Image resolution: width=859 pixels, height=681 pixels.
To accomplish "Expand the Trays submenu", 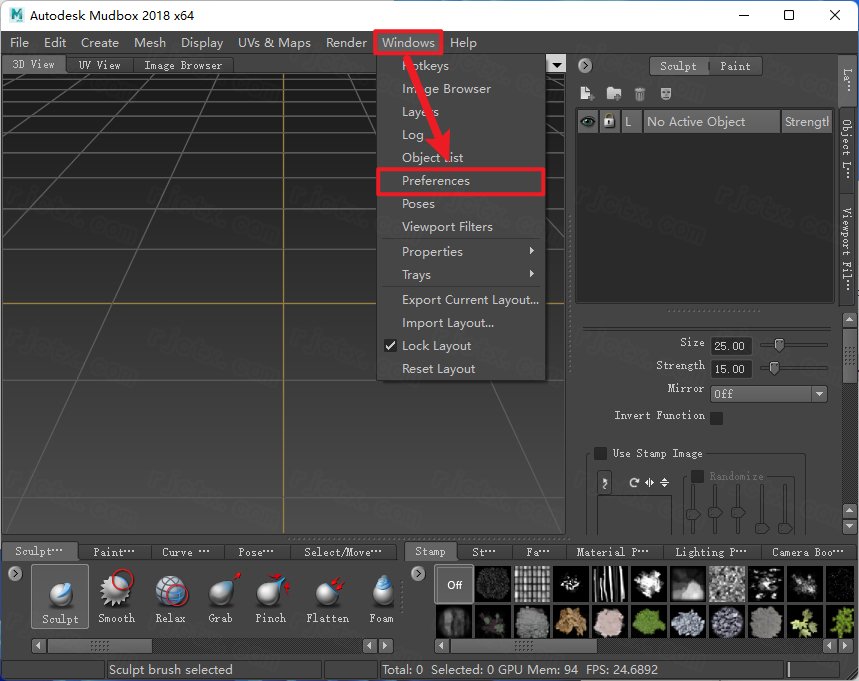I will (x=461, y=274).
